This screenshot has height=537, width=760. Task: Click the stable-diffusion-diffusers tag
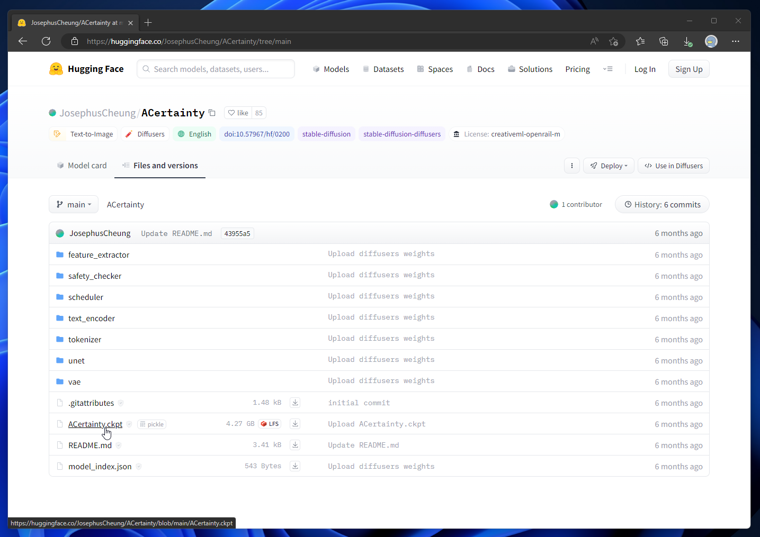(402, 134)
